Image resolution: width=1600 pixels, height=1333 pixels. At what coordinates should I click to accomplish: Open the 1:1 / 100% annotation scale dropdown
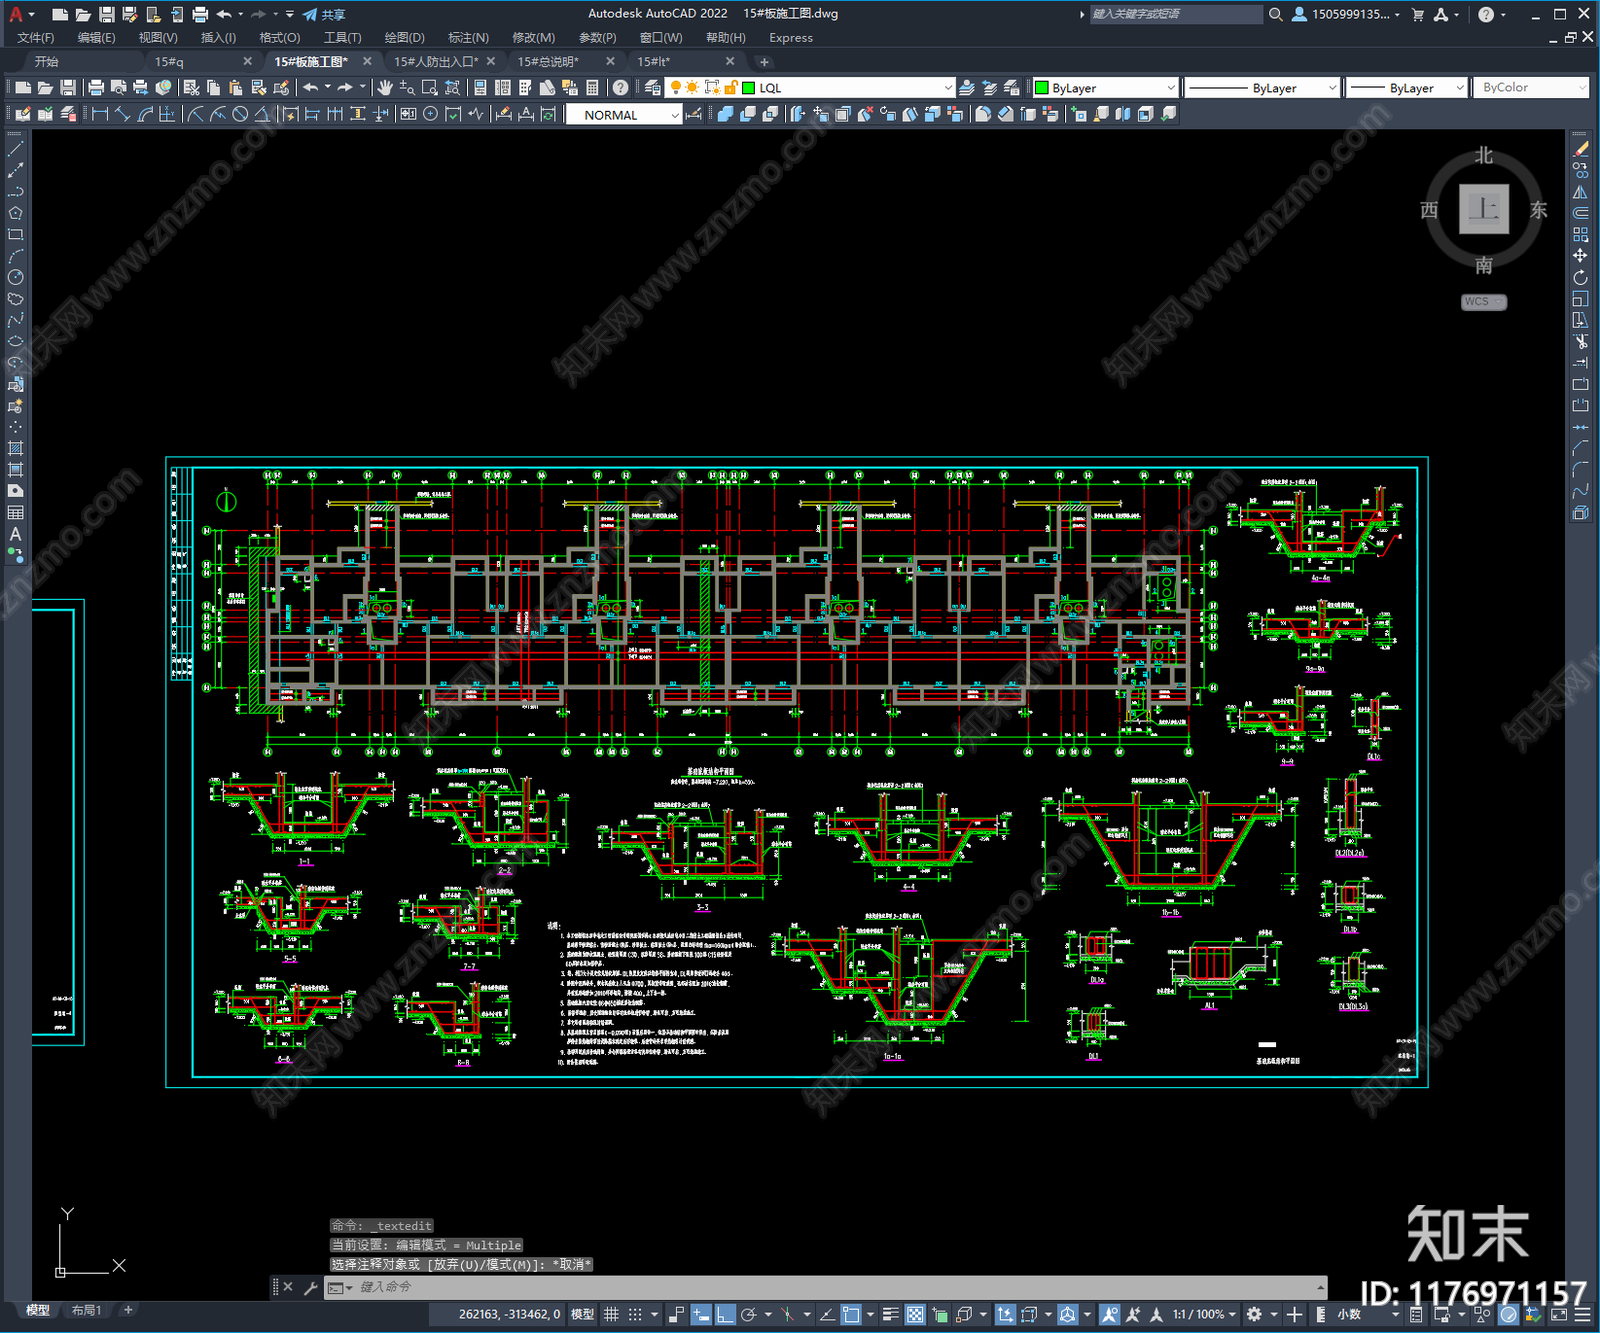(x=1204, y=1314)
